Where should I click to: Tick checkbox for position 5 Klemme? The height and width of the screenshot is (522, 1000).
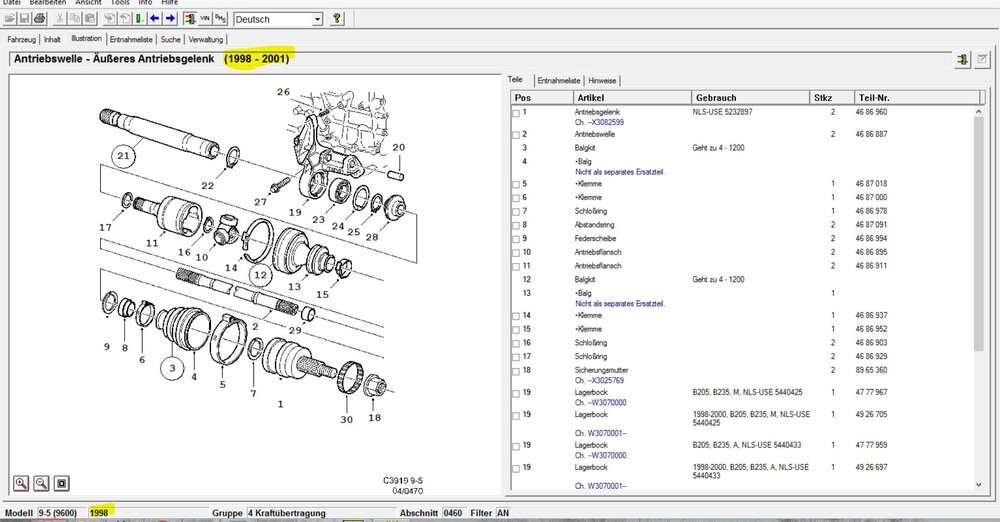coord(515,185)
